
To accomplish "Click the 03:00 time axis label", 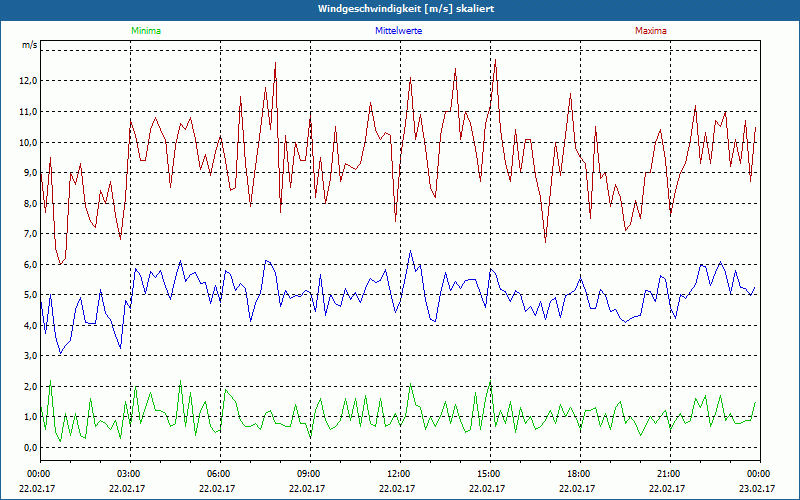I will pyautogui.click(x=128, y=474).
